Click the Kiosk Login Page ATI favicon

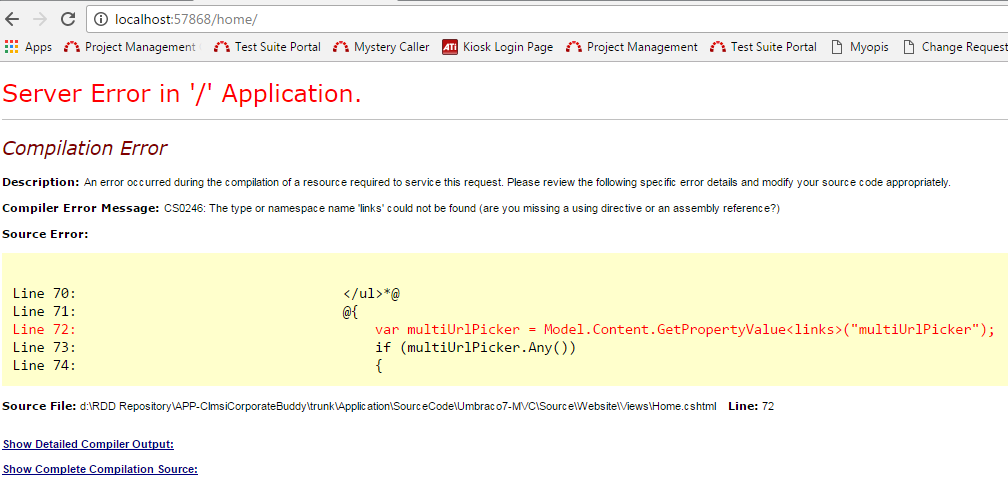(450, 47)
